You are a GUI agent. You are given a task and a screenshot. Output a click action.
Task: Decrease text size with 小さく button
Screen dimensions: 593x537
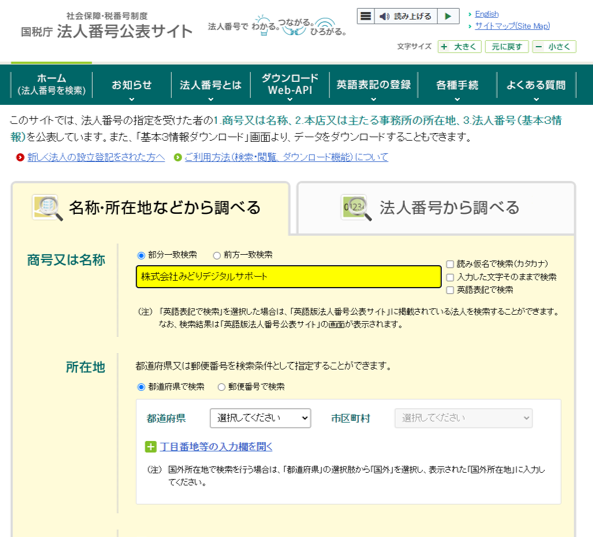554,47
